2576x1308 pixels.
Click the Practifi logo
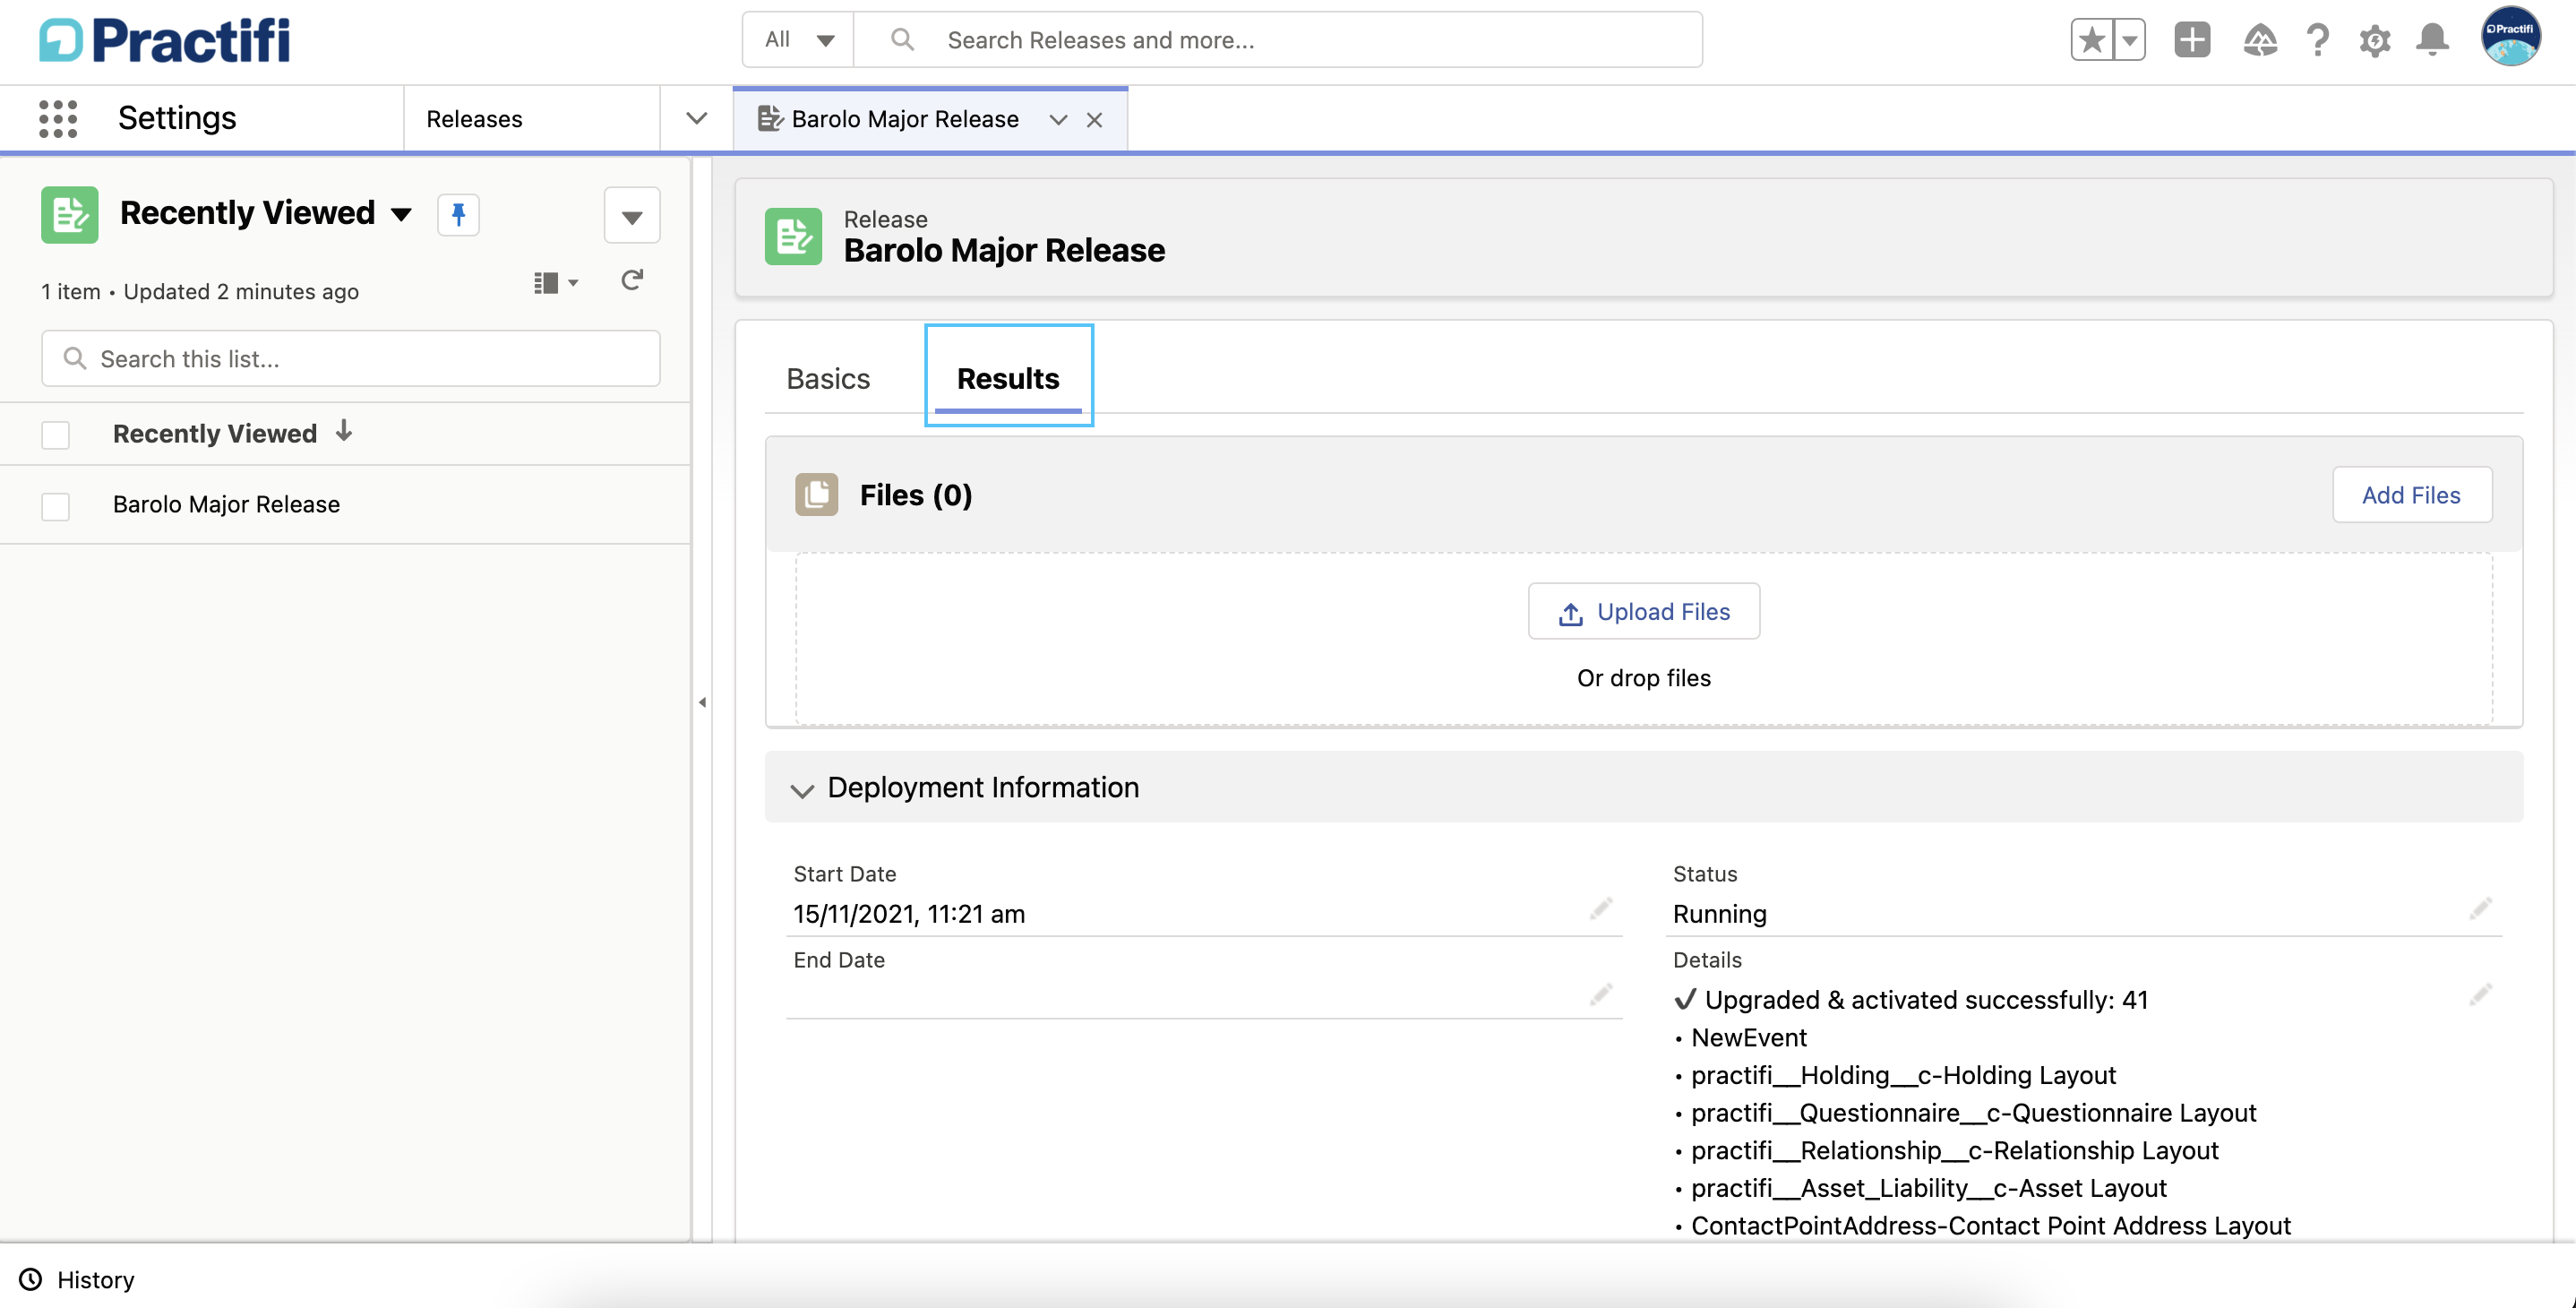point(165,40)
